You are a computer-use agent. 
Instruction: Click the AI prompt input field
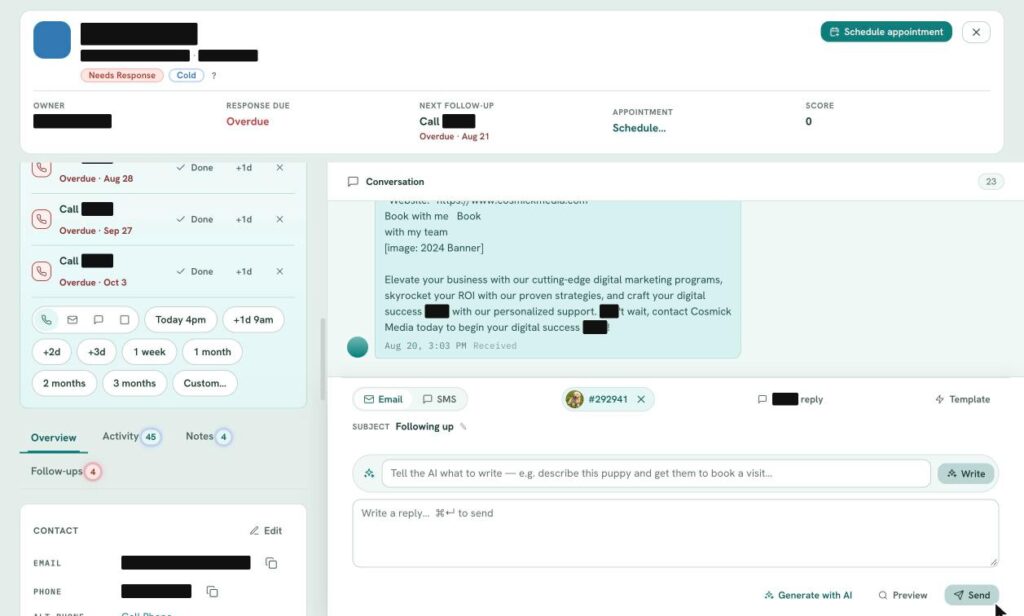656,473
